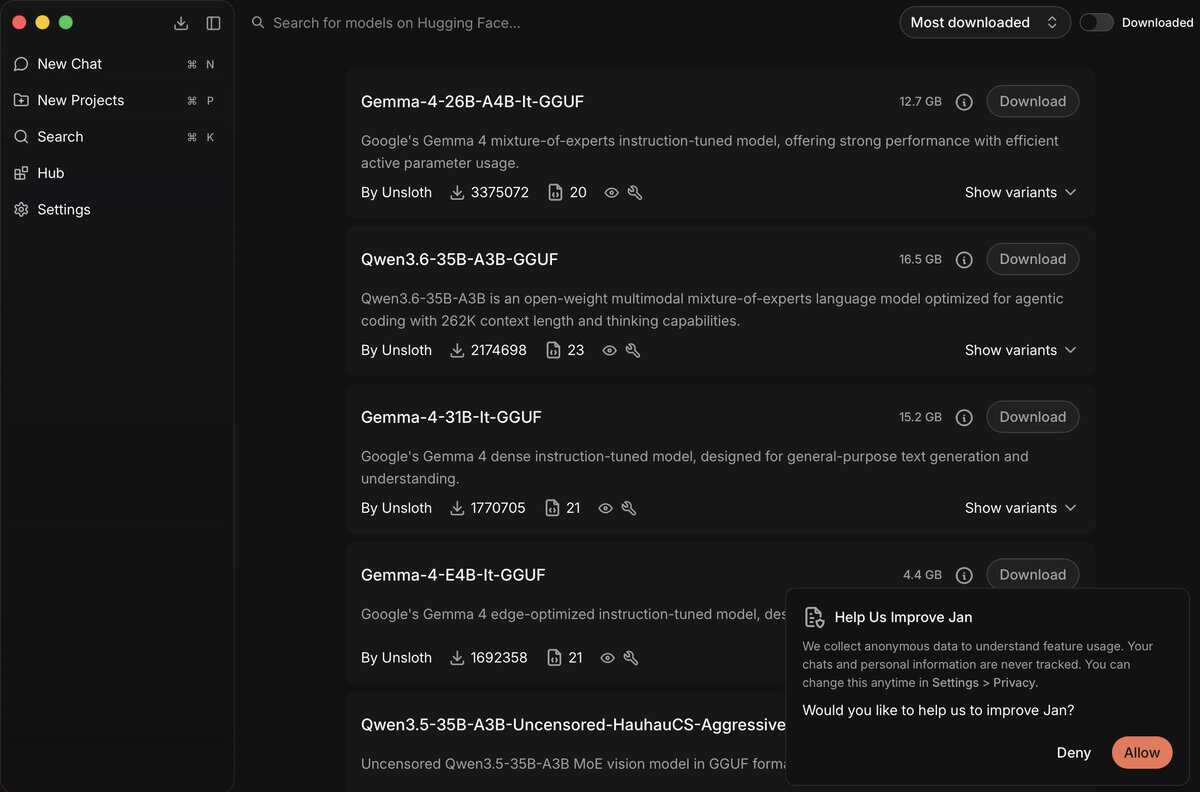1200x792 pixels.
Task: Open Search in the sidebar
Action: pyautogui.click(x=116, y=137)
